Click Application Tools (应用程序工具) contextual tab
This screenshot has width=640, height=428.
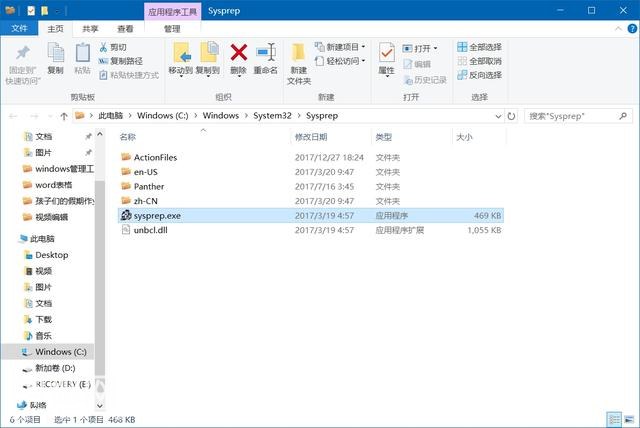tap(172, 11)
